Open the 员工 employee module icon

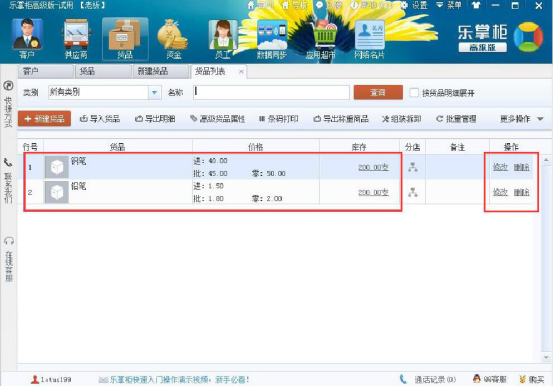(223, 38)
